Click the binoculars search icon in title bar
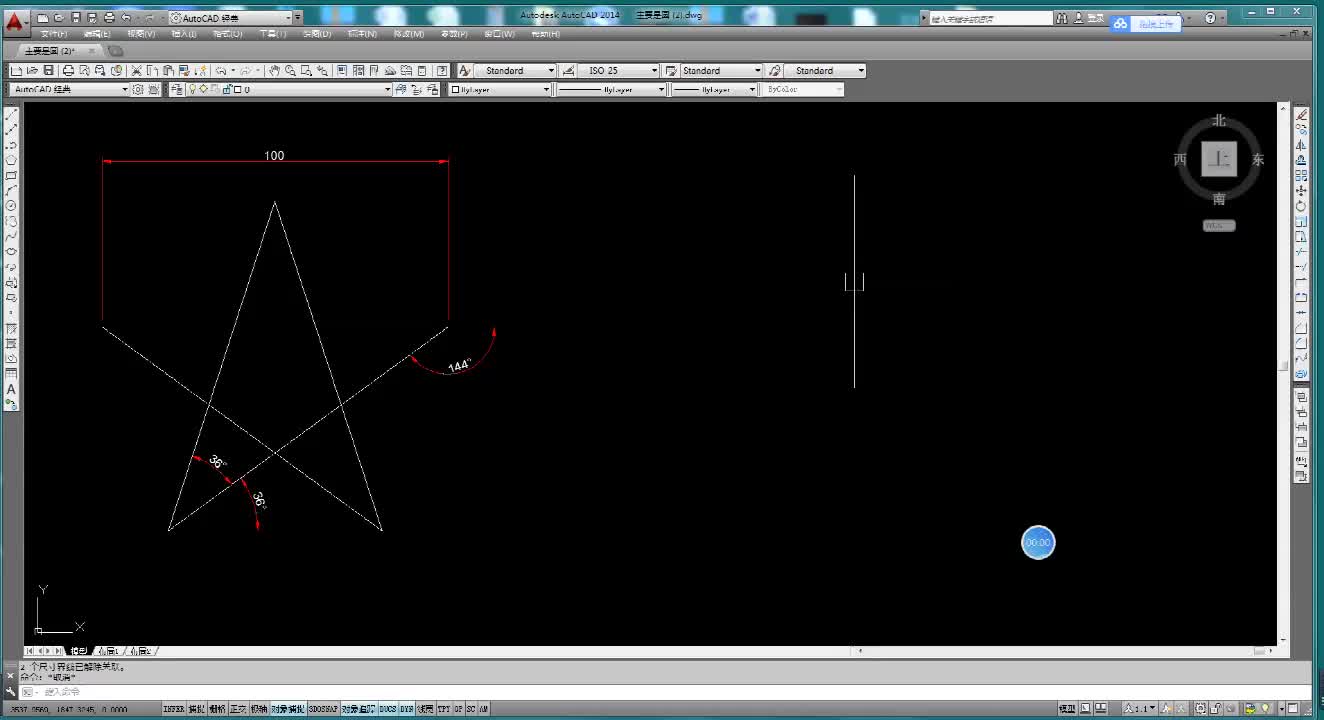 1062,18
